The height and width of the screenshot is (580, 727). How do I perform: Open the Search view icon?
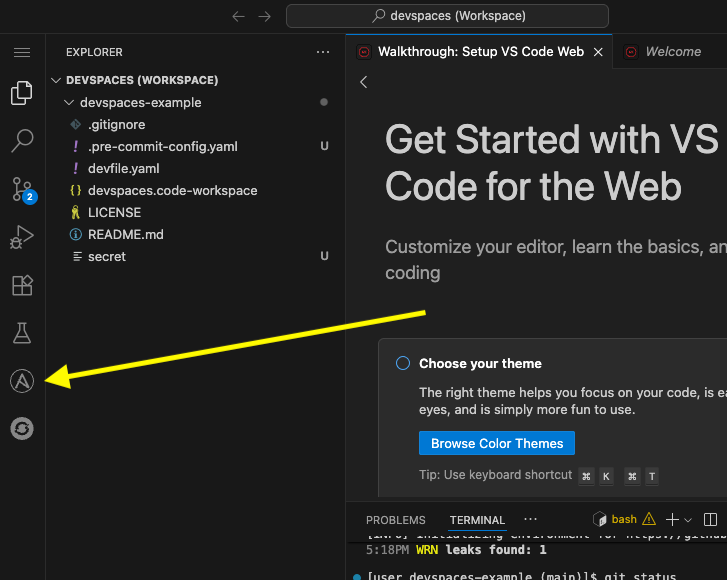22,140
